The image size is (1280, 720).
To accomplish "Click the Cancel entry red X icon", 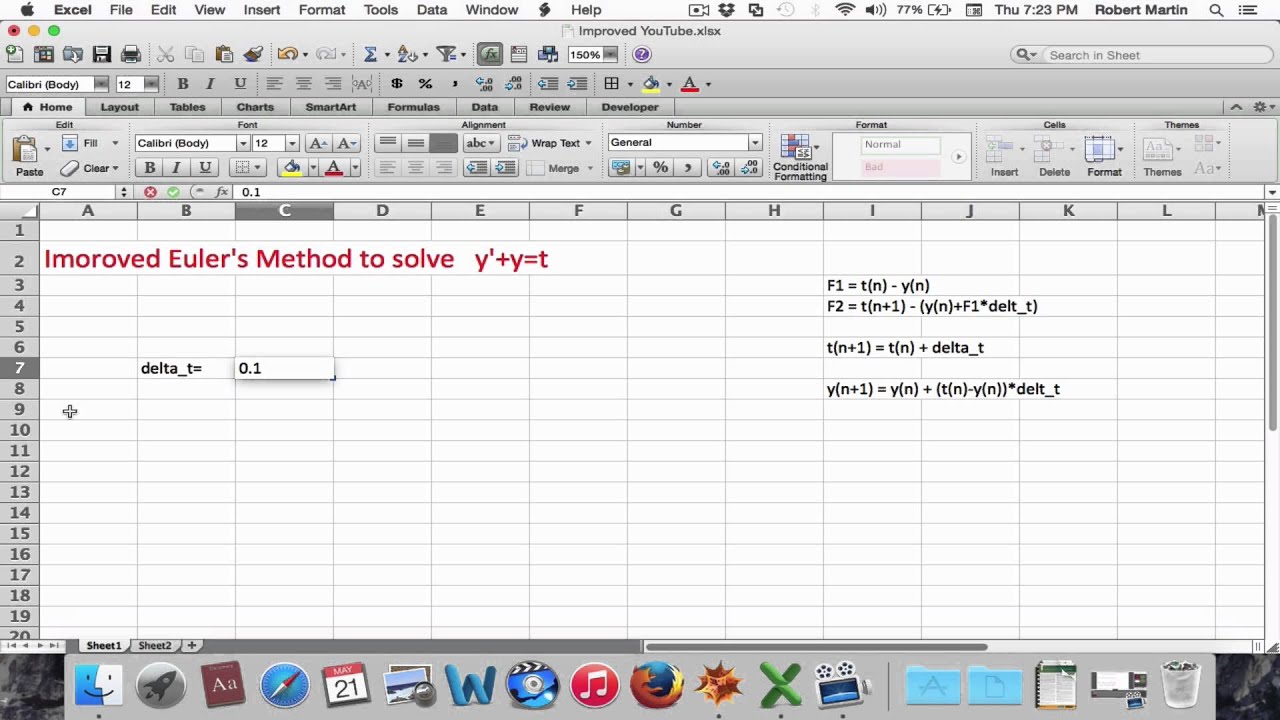I will click(x=150, y=192).
